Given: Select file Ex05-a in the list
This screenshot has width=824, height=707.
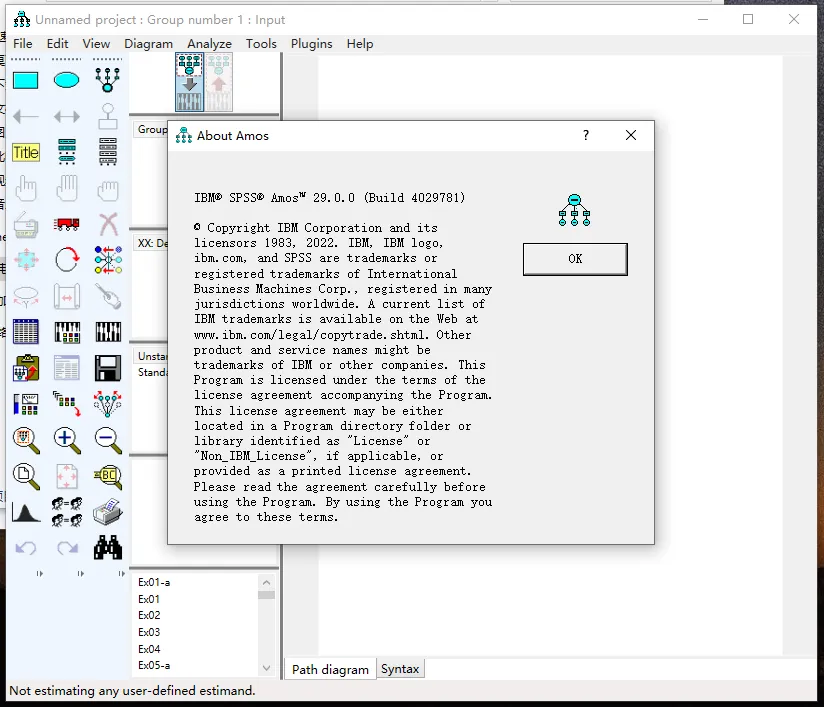Looking at the screenshot, I should [x=154, y=665].
